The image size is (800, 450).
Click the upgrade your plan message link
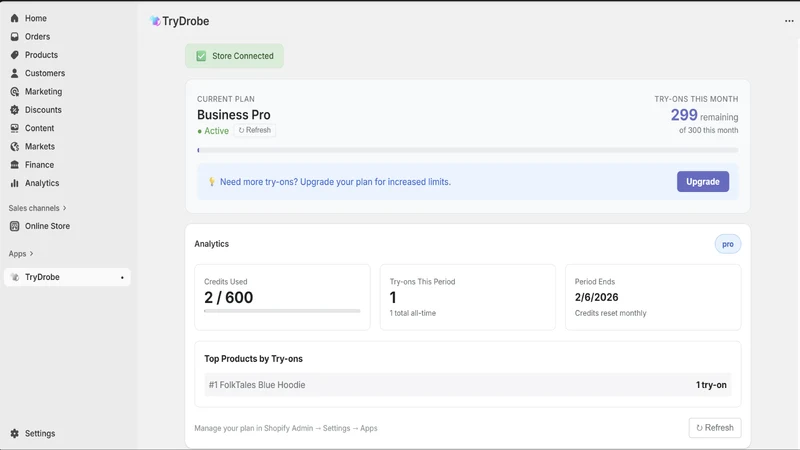335,182
